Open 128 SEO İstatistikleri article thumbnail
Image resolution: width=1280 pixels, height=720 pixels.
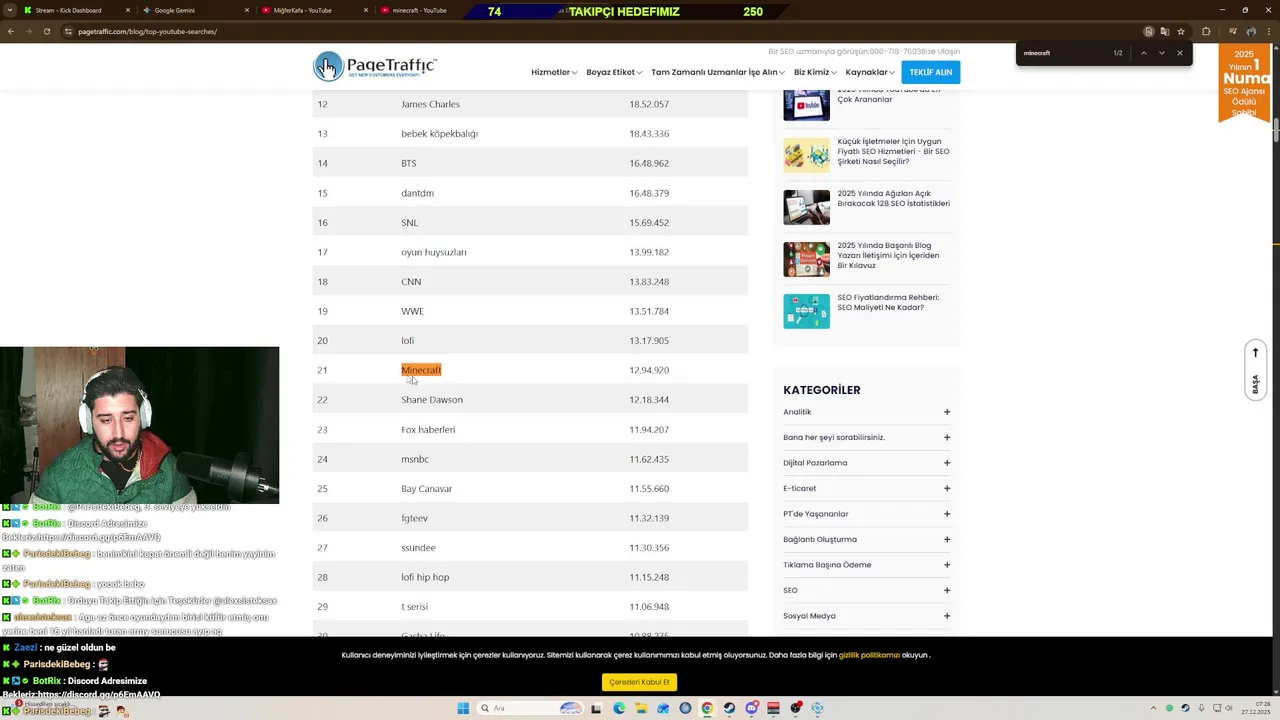(806, 207)
